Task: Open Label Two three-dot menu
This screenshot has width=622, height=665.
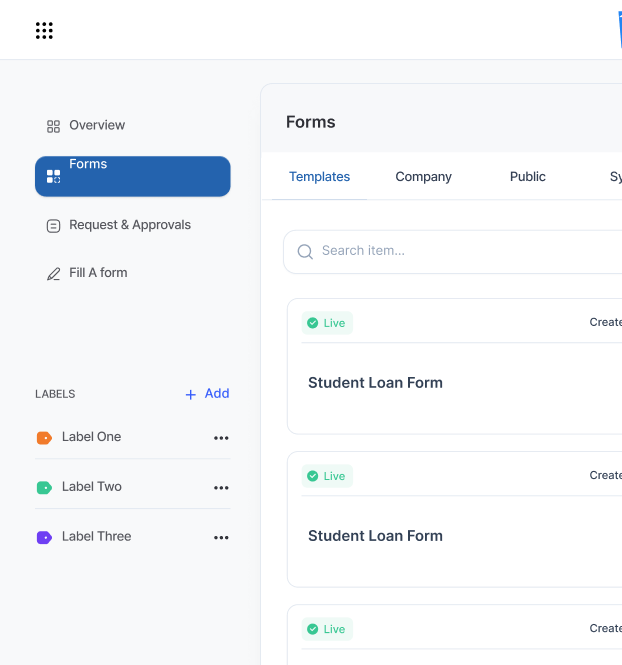Action: point(221,488)
